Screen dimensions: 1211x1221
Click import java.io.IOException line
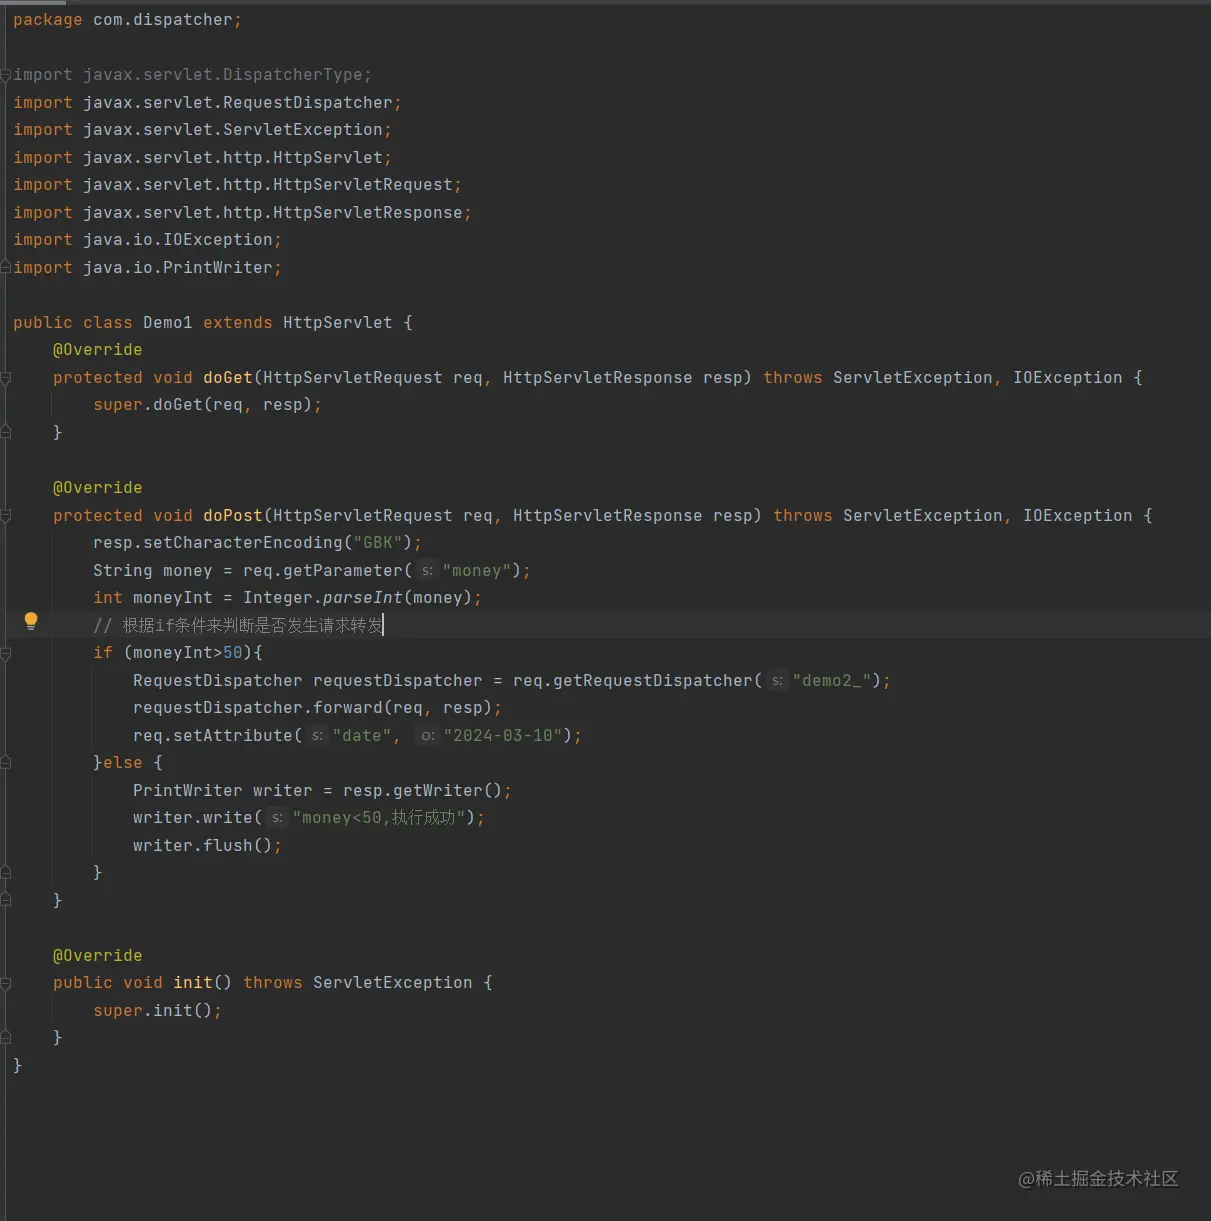pyautogui.click(x=147, y=240)
